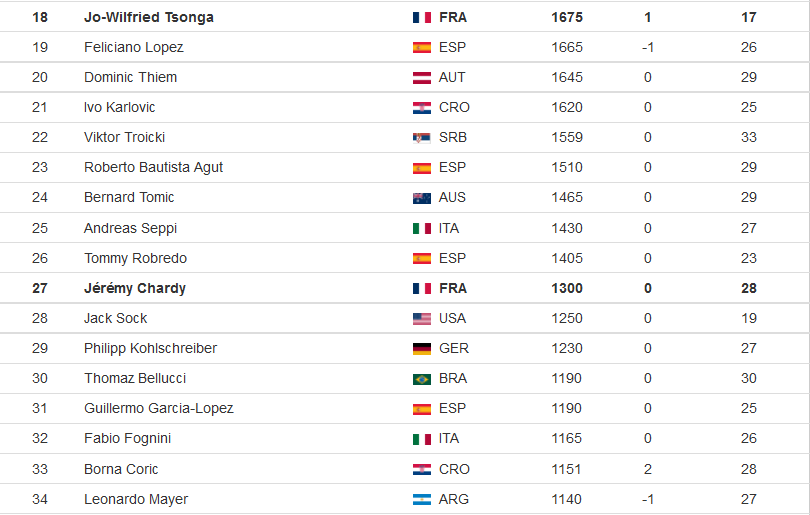Click the French flag beside Jo-Wilfried Tsonga
The height and width of the screenshot is (515, 810).
click(422, 18)
